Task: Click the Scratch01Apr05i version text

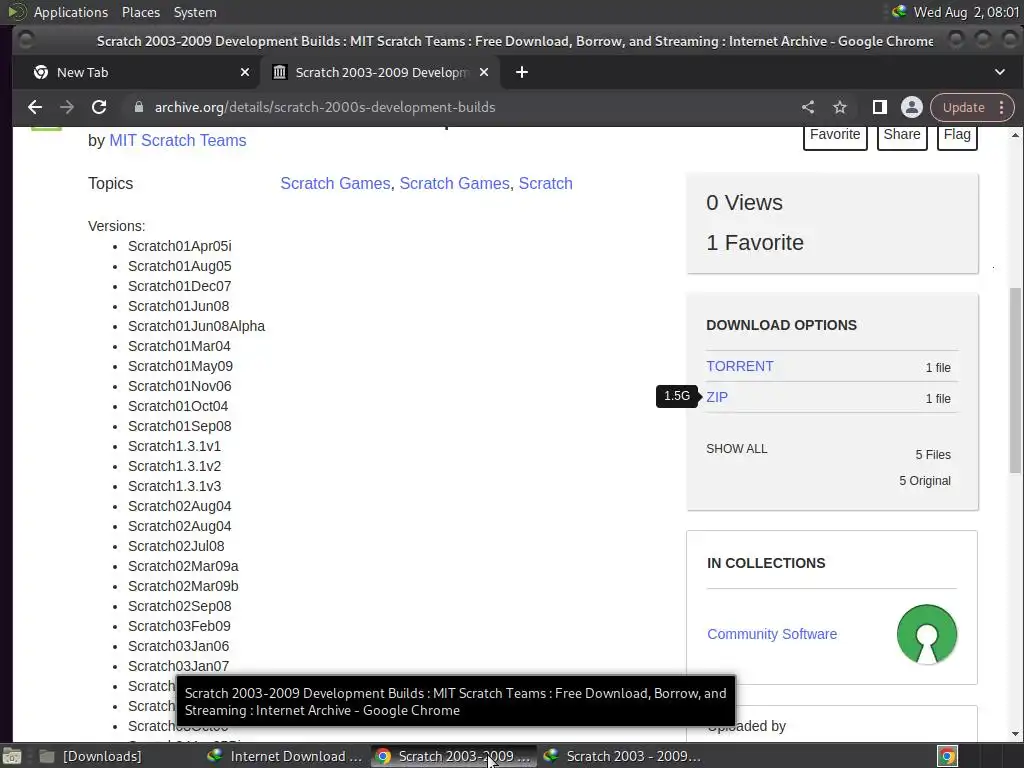Action: pyautogui.click(x=180, y=246)
